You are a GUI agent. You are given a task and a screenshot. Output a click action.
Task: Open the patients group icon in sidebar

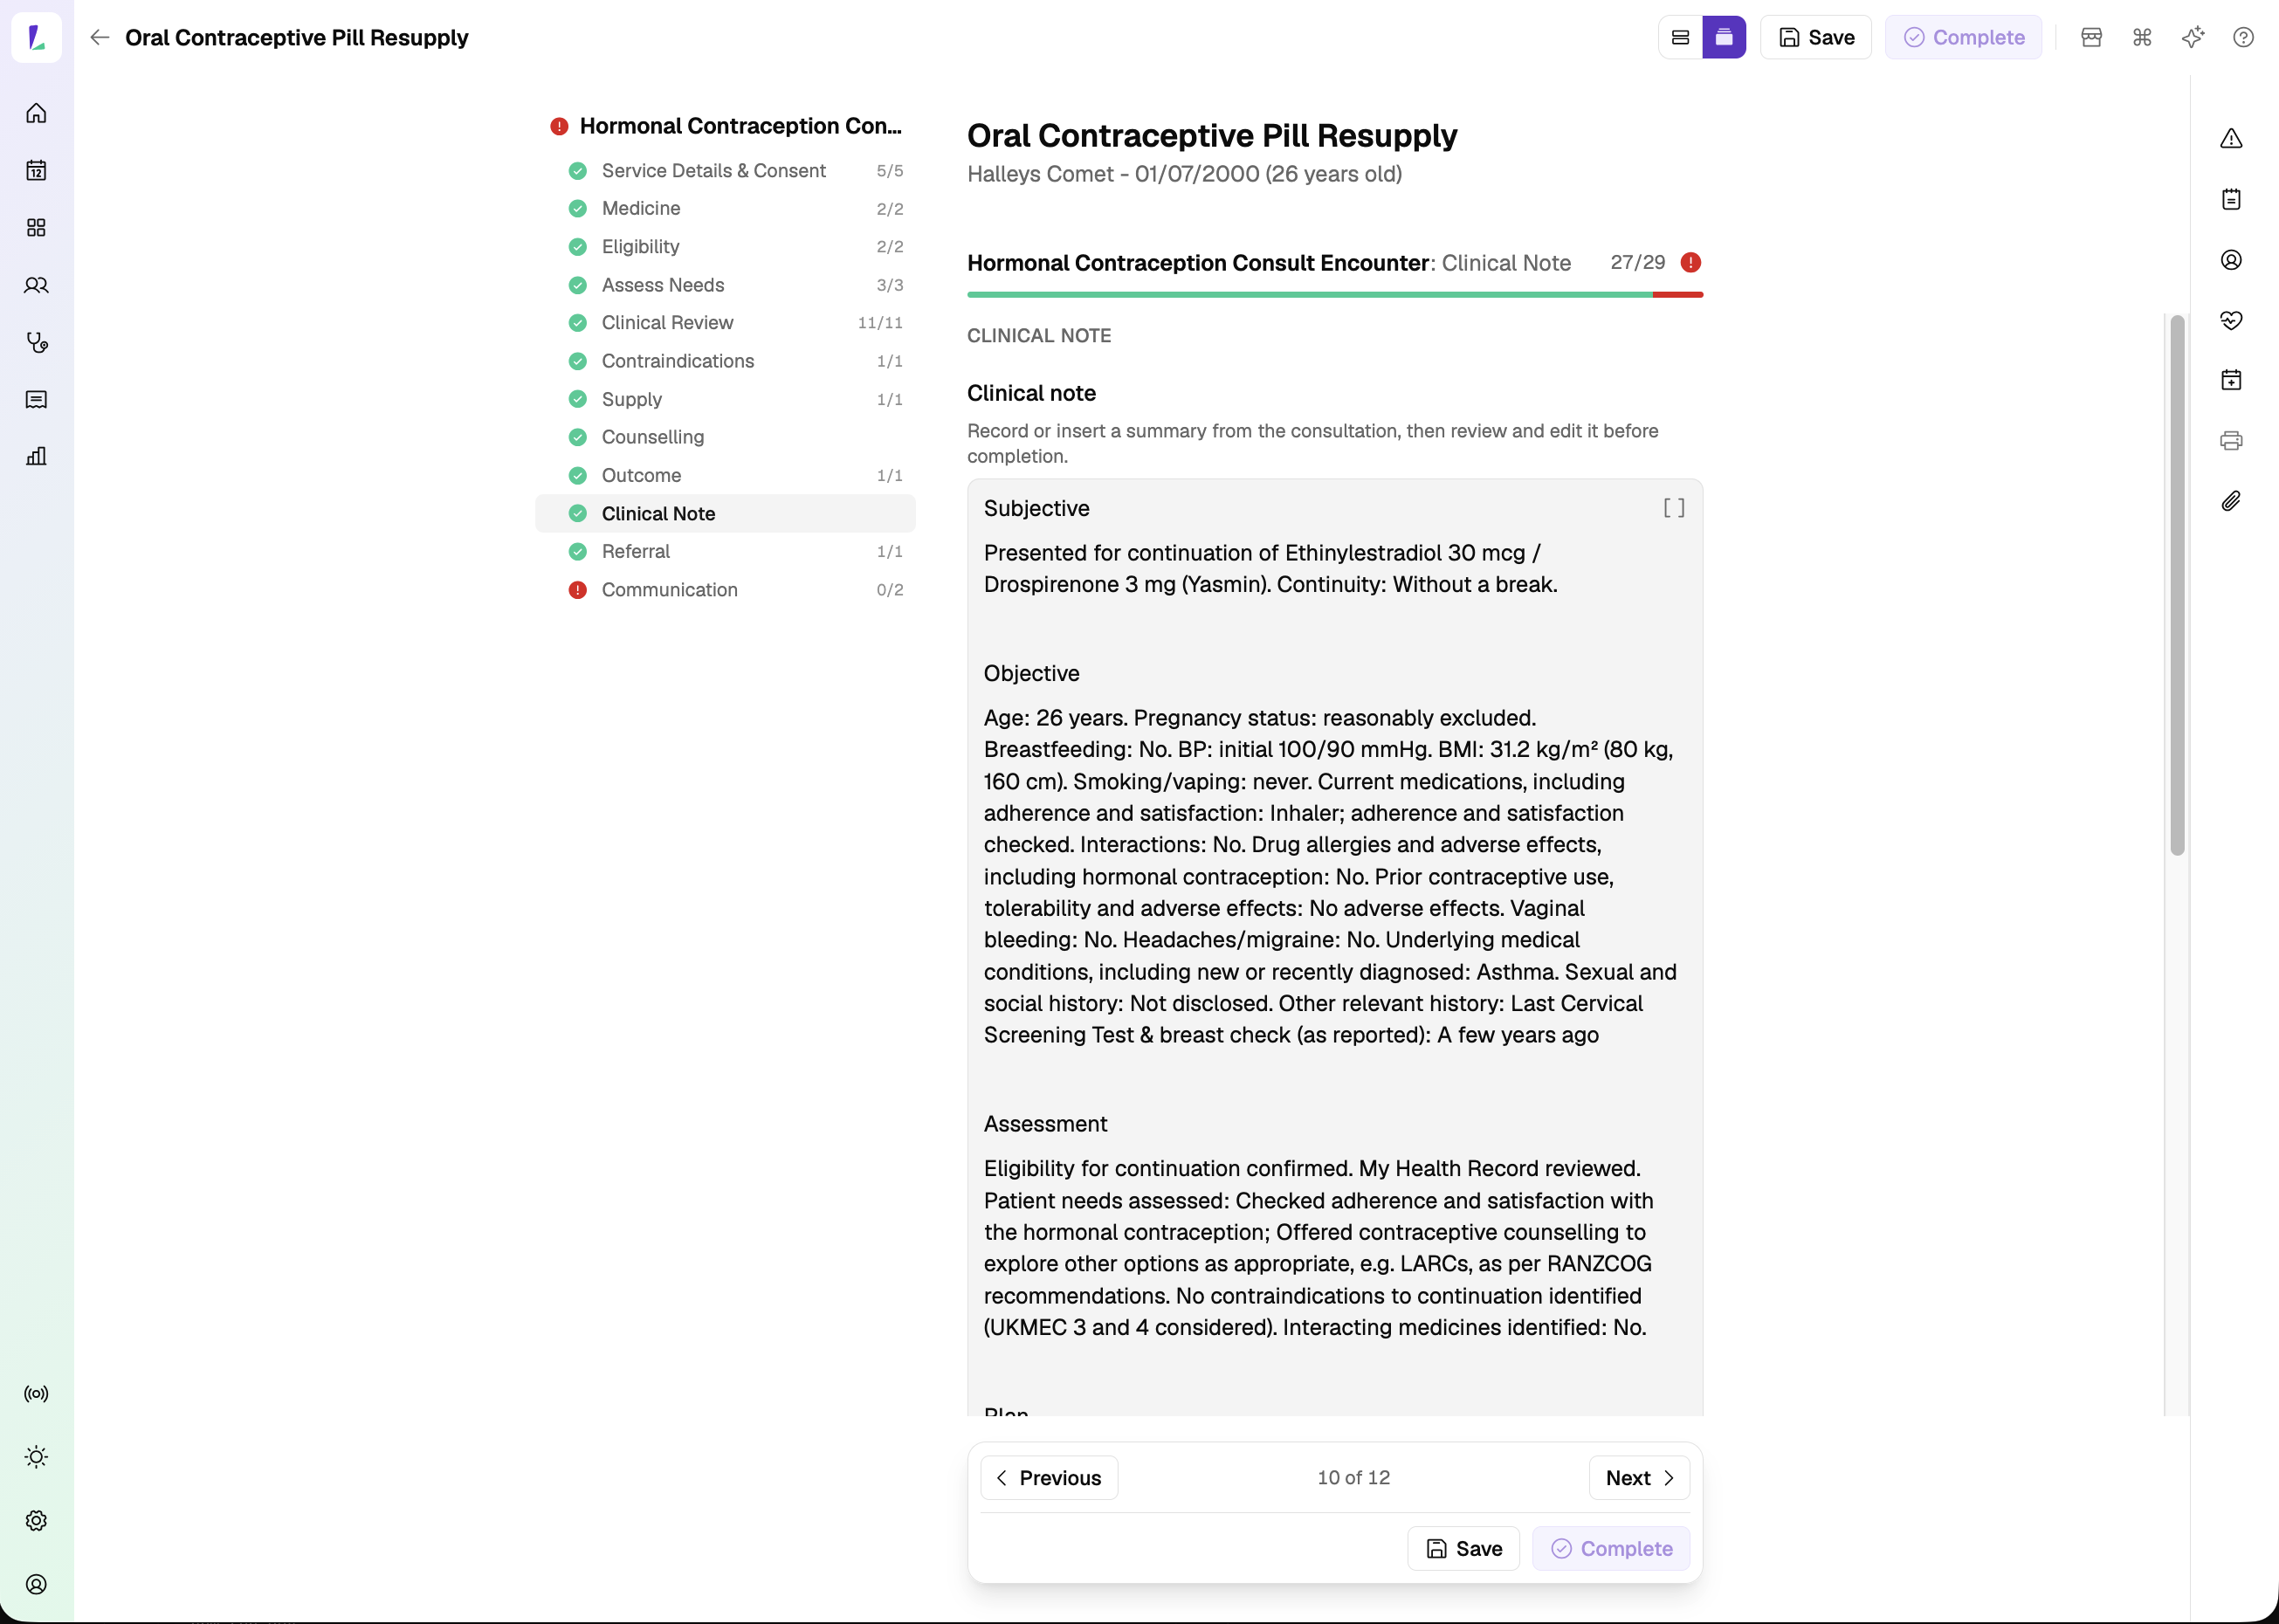[x=36, y=285]
